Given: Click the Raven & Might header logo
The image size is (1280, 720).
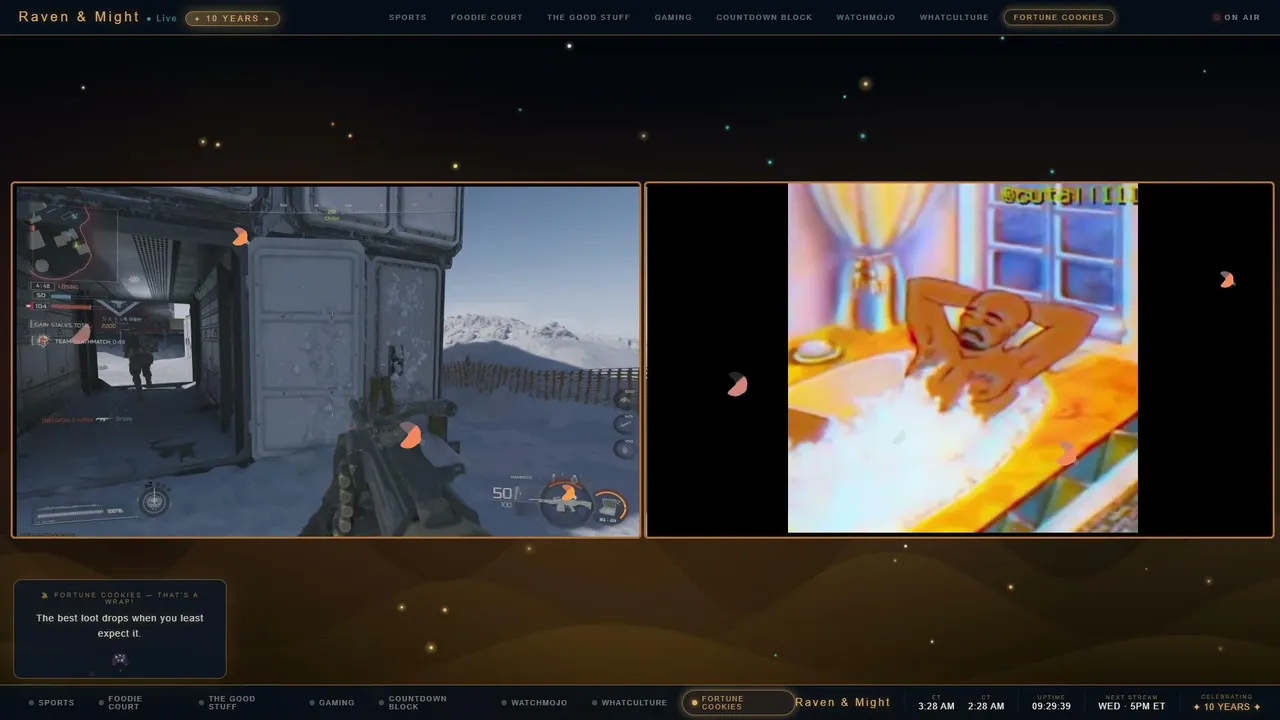Looking at the screenshot, I should coord(79,17).
